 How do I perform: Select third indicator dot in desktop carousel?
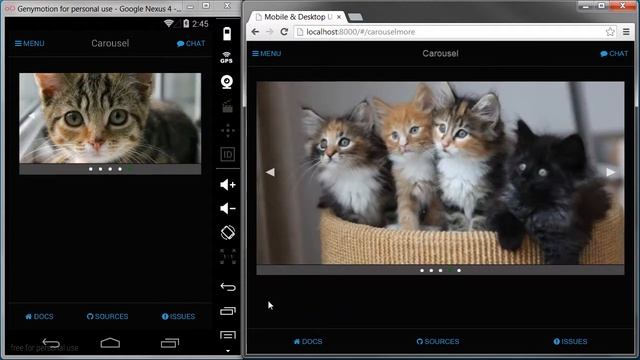[440, 270]
